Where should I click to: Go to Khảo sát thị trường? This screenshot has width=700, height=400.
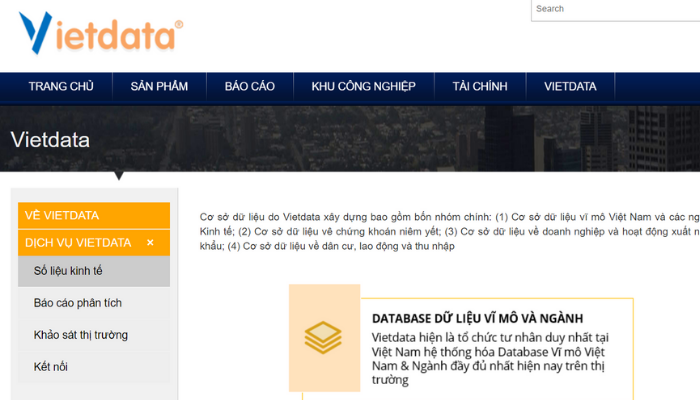(x=94, y=335)
